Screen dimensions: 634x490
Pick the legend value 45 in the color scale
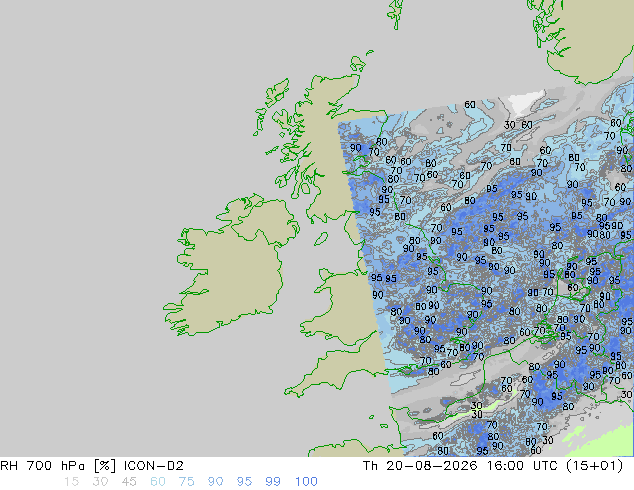pos(129,482)
